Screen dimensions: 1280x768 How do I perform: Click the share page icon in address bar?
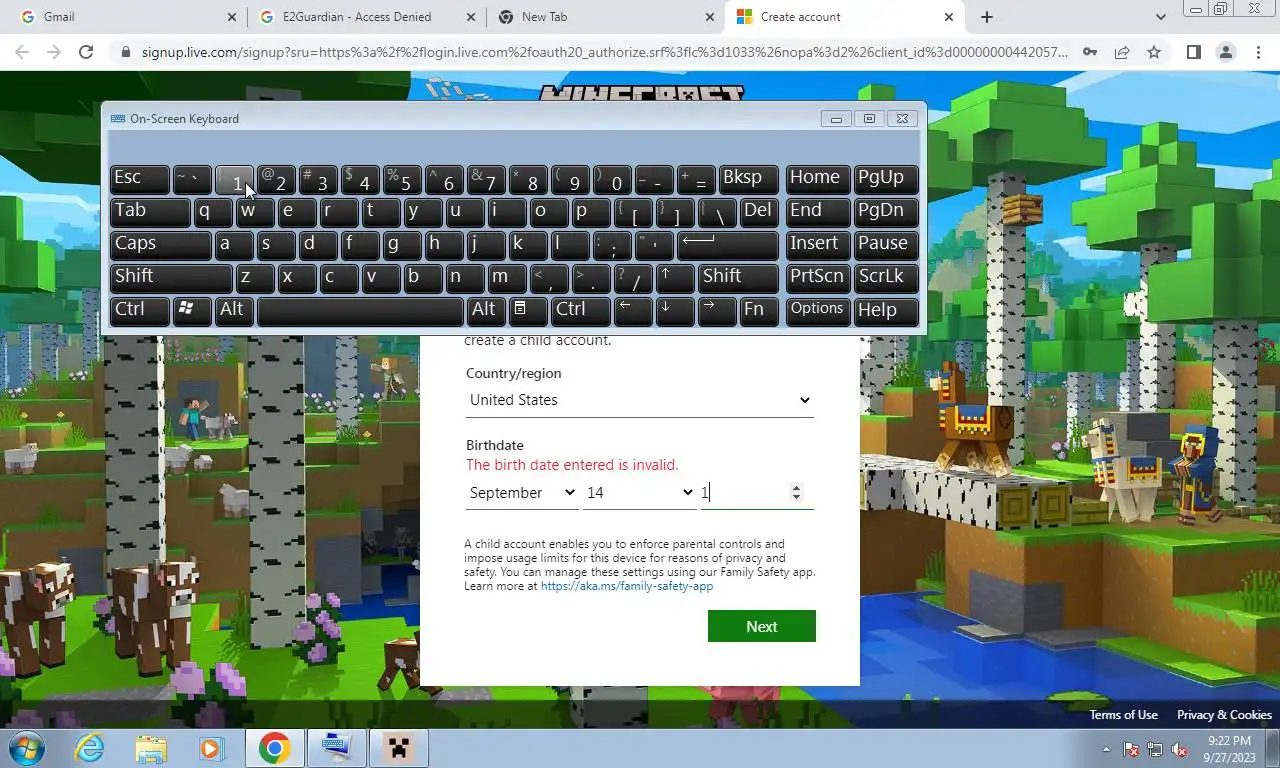pyautogui.click(x=1122, y=52)
